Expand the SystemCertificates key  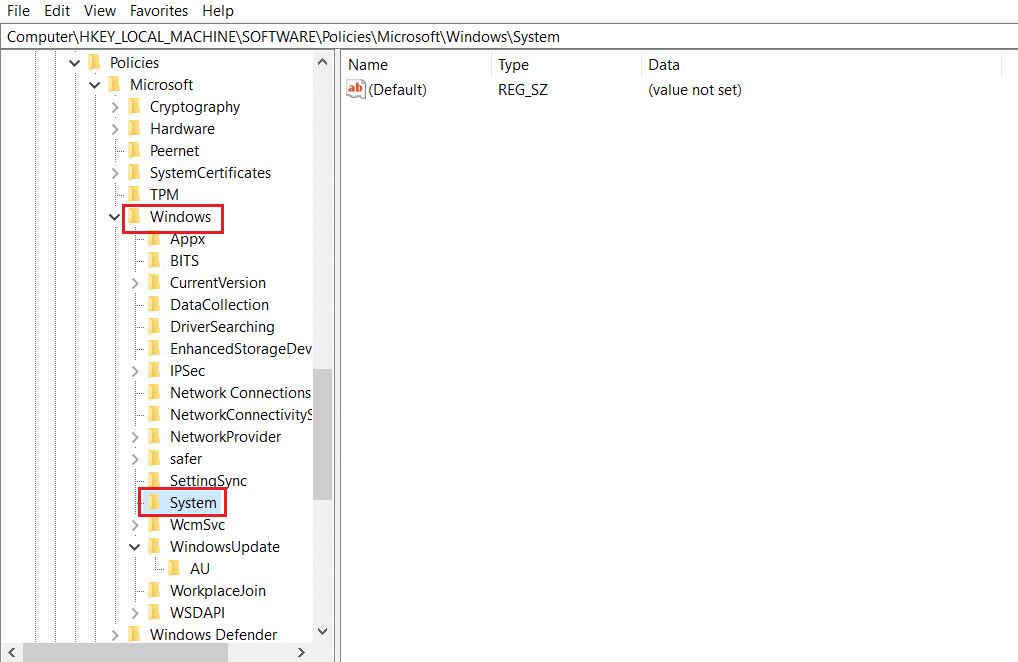click(115, 173)
